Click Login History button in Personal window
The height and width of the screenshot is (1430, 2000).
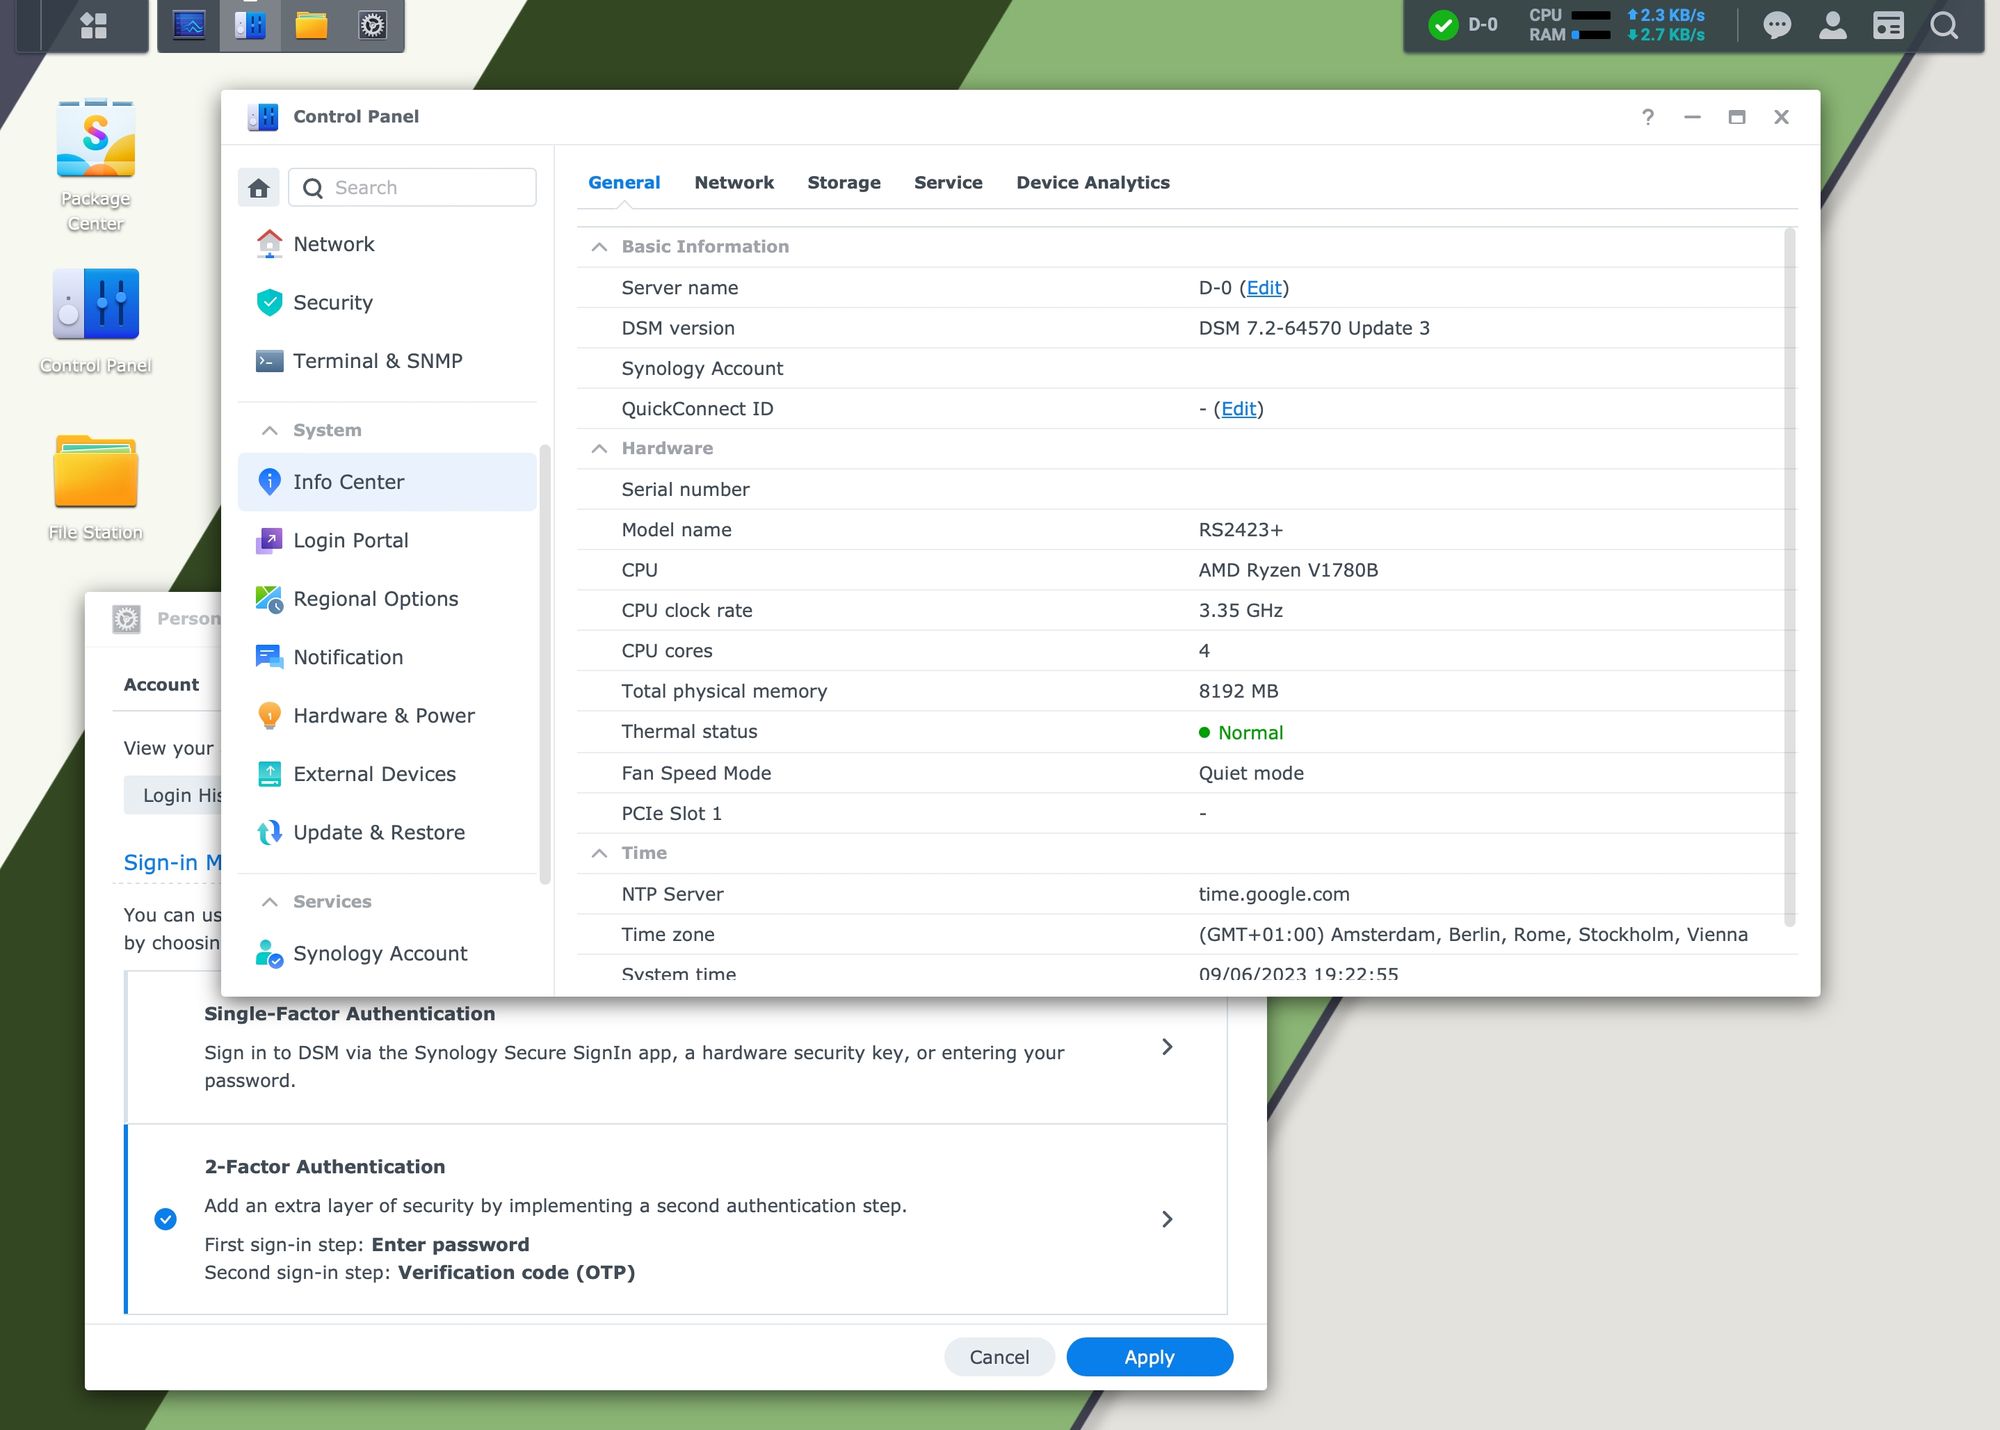[x=173, y=795]
